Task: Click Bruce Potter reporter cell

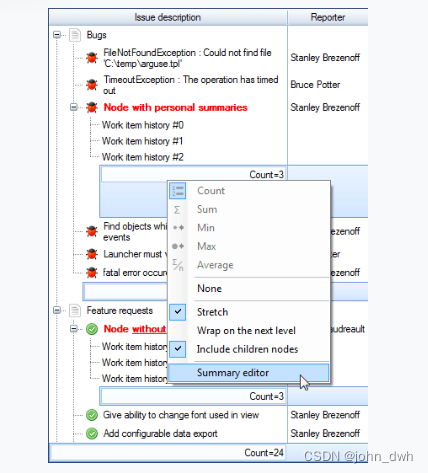Action: pyautogui.click(x=315, y=85)
